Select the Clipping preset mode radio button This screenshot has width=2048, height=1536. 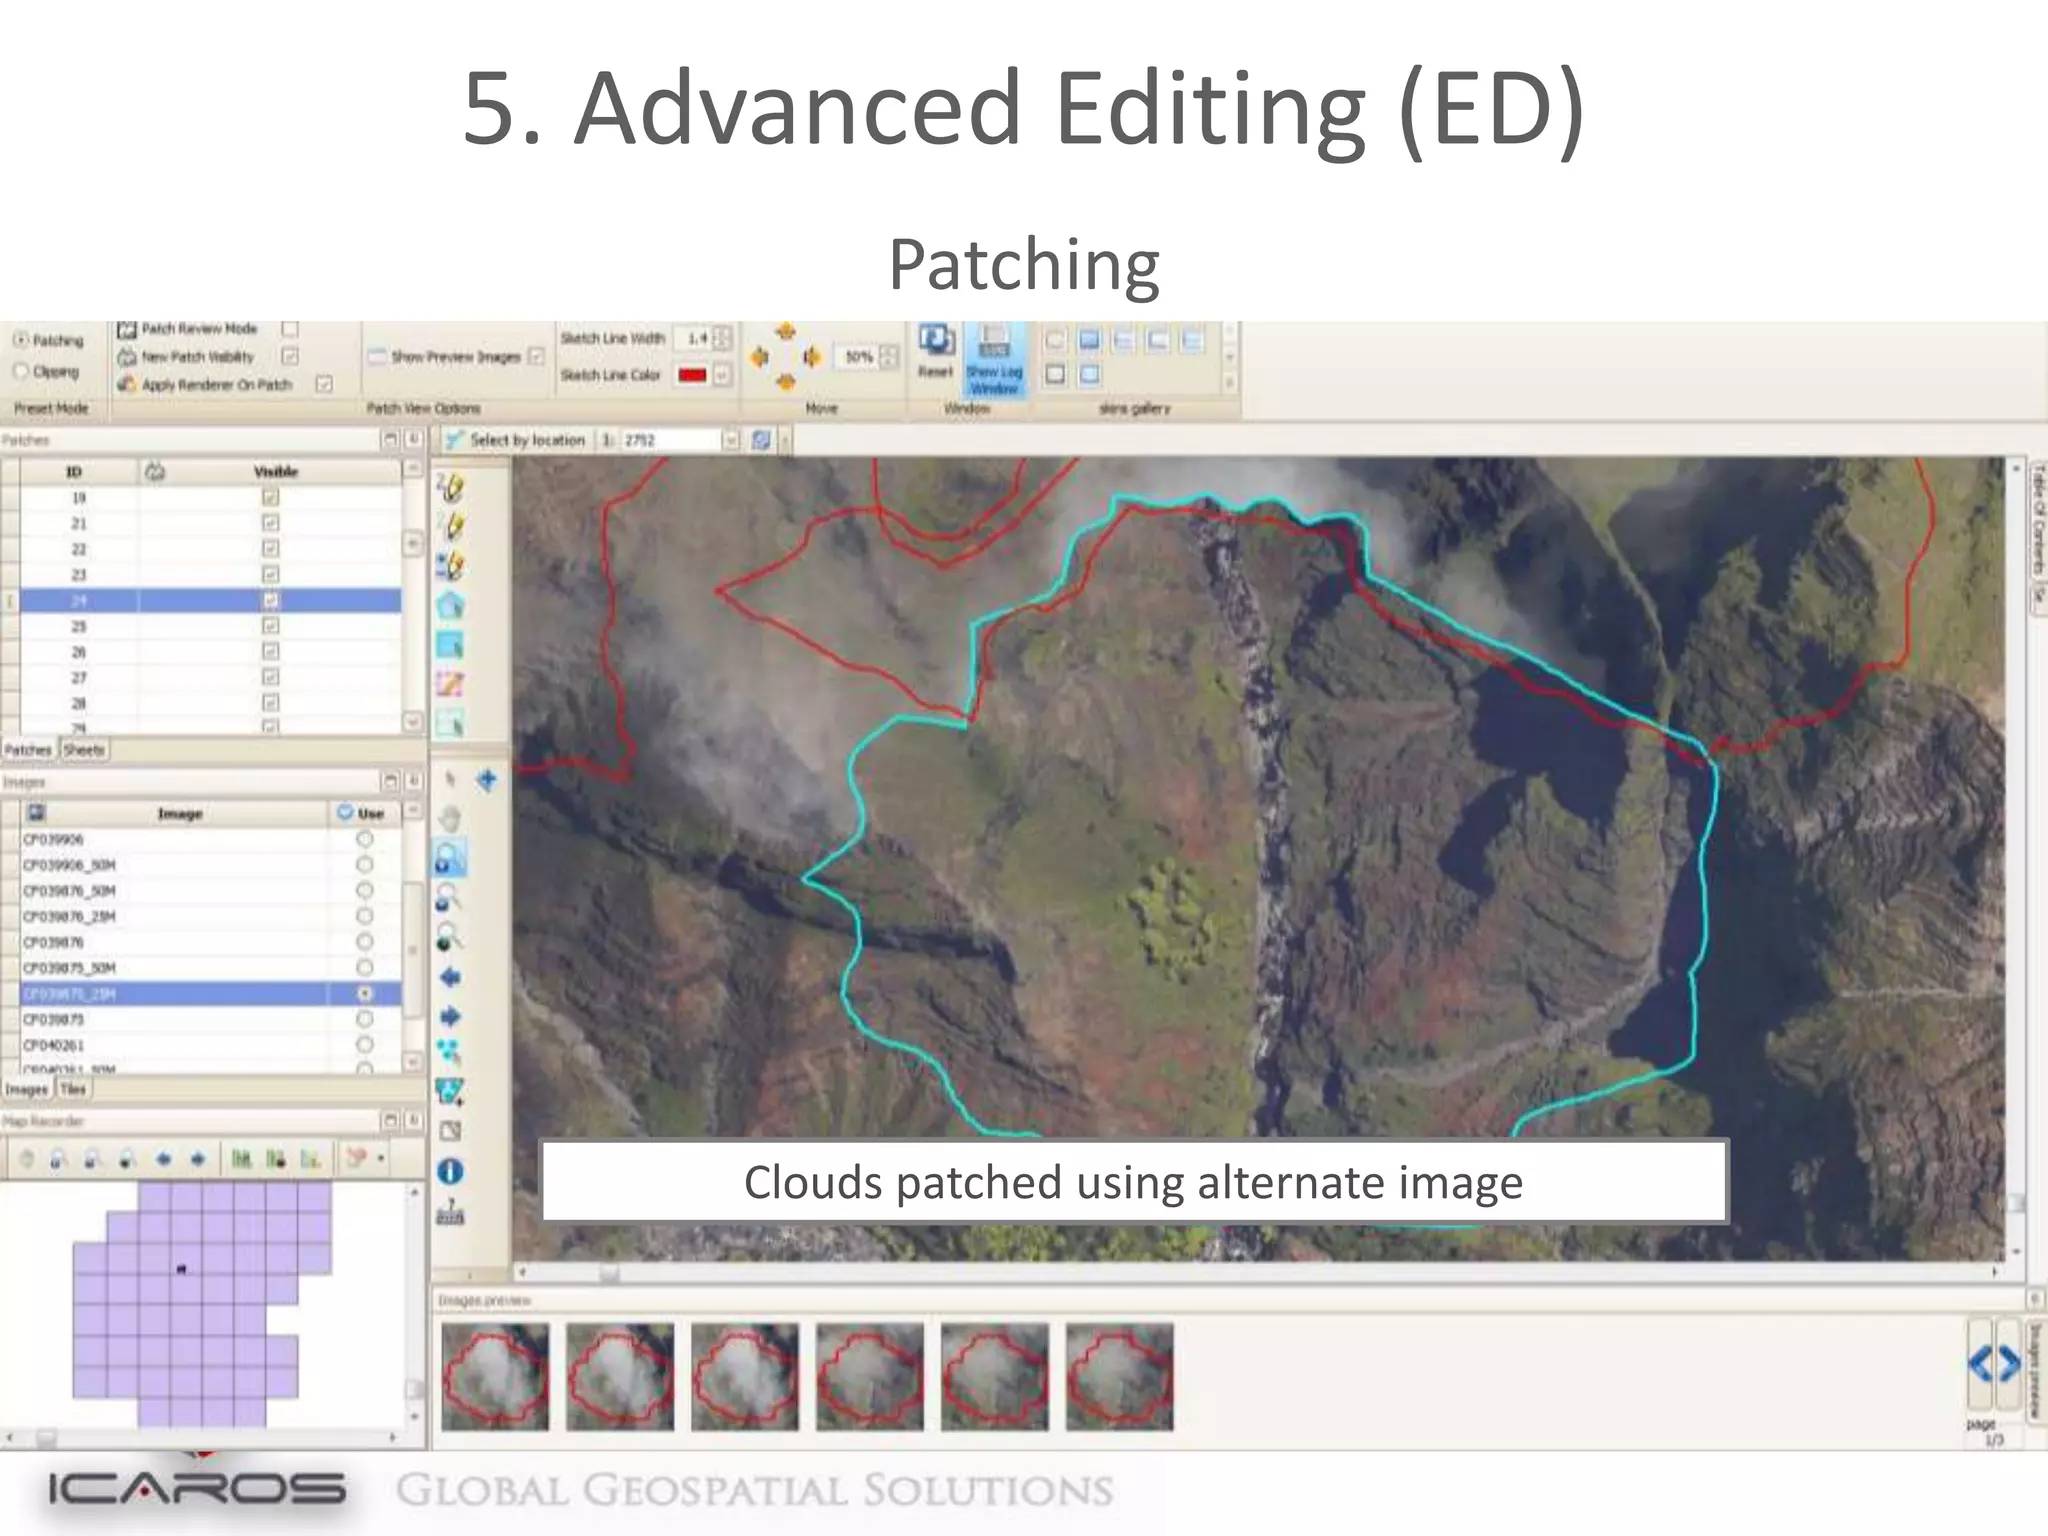pos(20,371)
